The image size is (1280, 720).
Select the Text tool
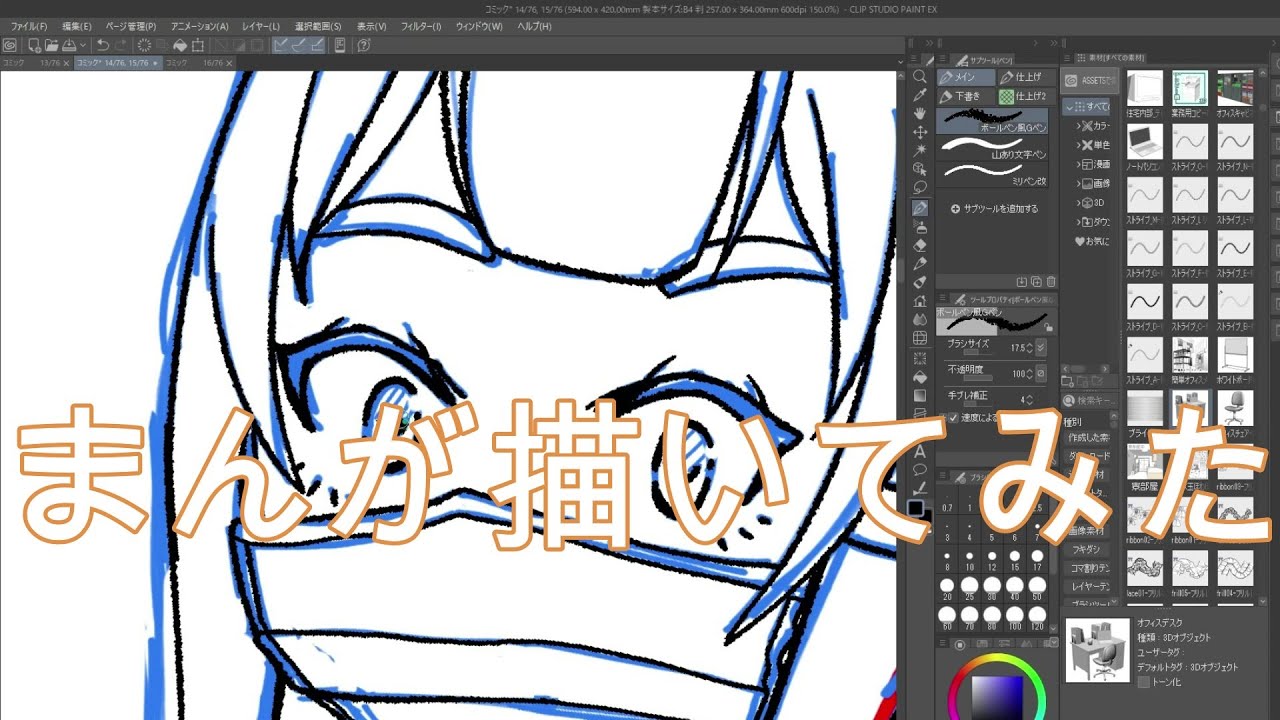tap(920, 452)
